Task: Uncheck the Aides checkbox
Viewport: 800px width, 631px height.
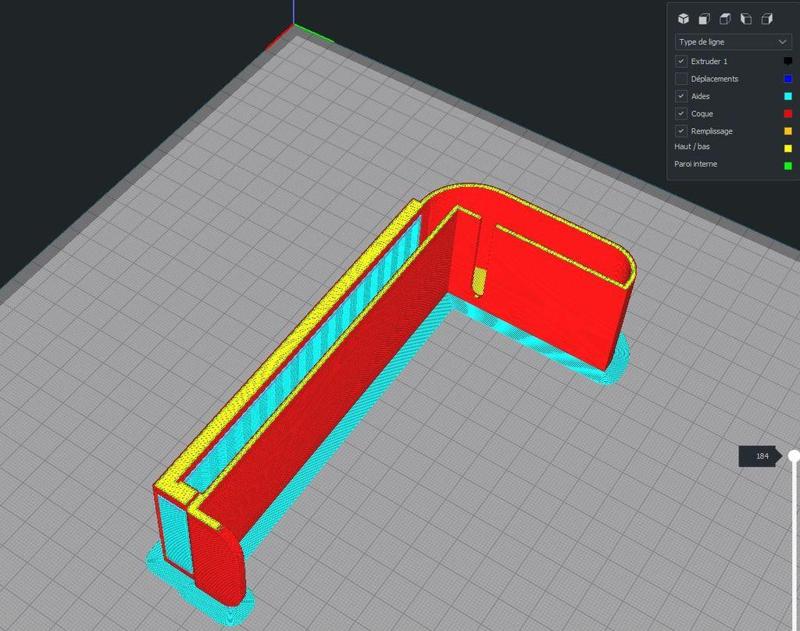Action: 681,96
